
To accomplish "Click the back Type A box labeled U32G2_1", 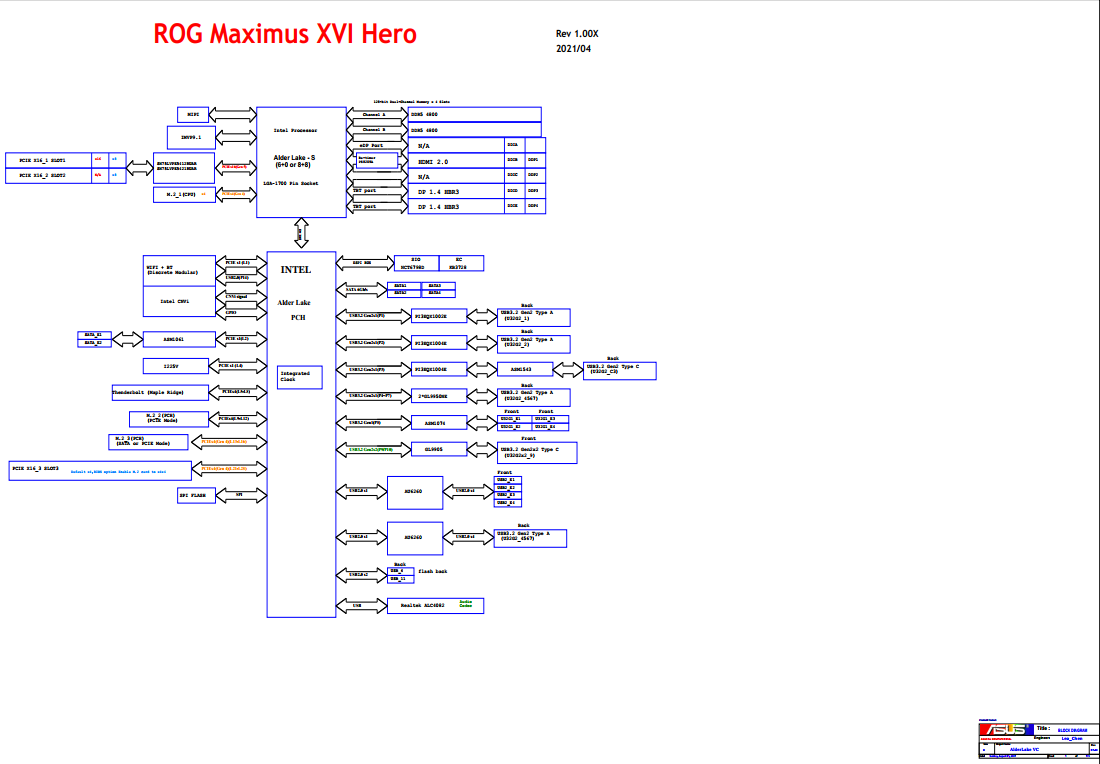I will pos(533,318).
